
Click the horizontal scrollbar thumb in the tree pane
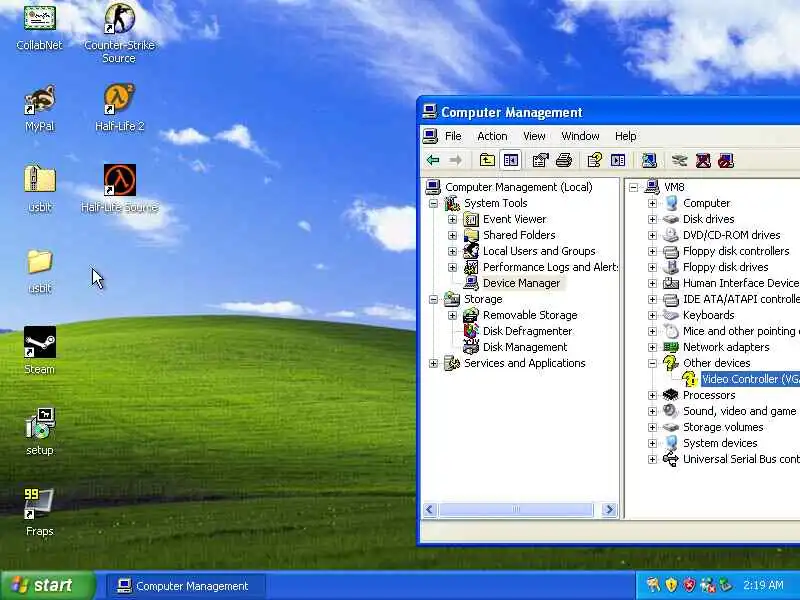point(516,510)
